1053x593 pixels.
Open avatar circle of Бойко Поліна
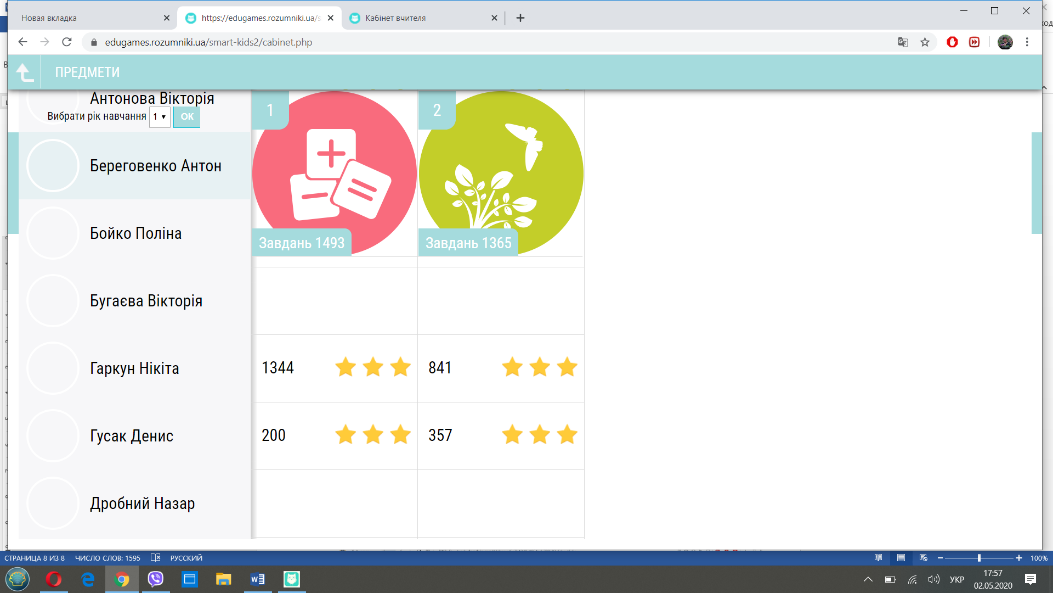point(52,234)
